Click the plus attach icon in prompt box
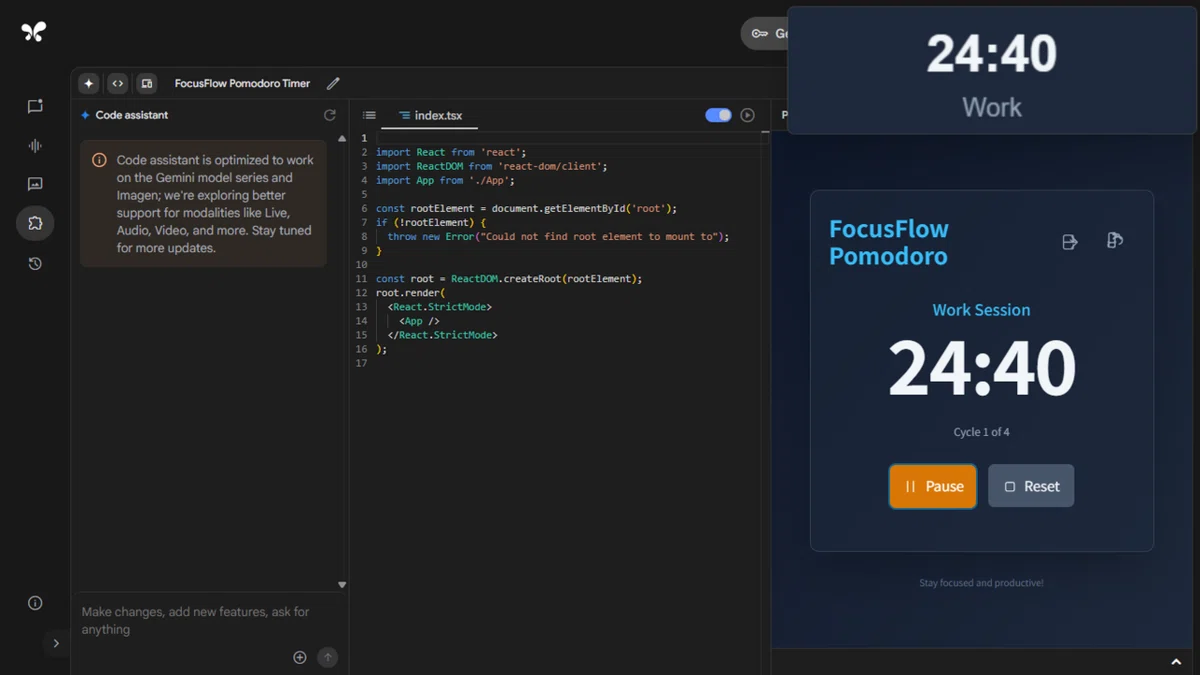Image resolution: width=1200 pixels, height=675 pixels. point(299,657)
